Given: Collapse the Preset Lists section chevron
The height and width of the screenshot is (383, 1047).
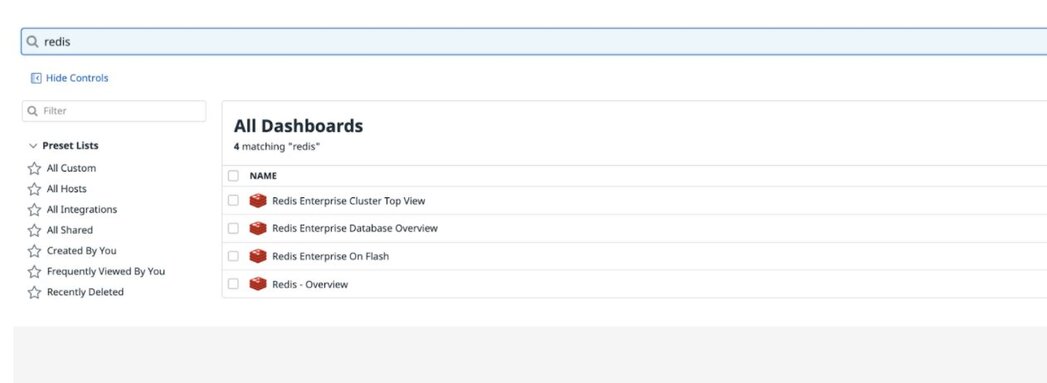Looking at the screenshot, I should 33,145.
